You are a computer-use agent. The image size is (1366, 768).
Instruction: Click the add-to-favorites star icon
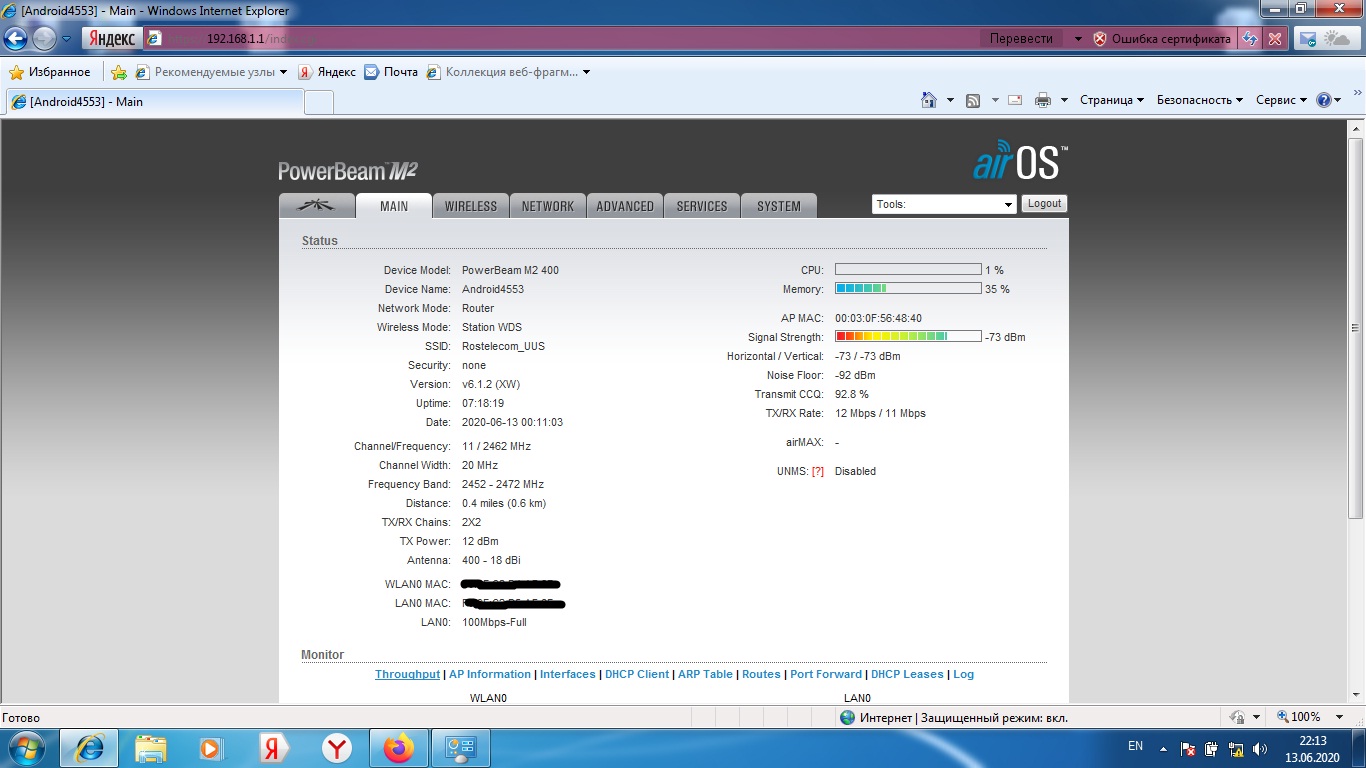point(119,72)
